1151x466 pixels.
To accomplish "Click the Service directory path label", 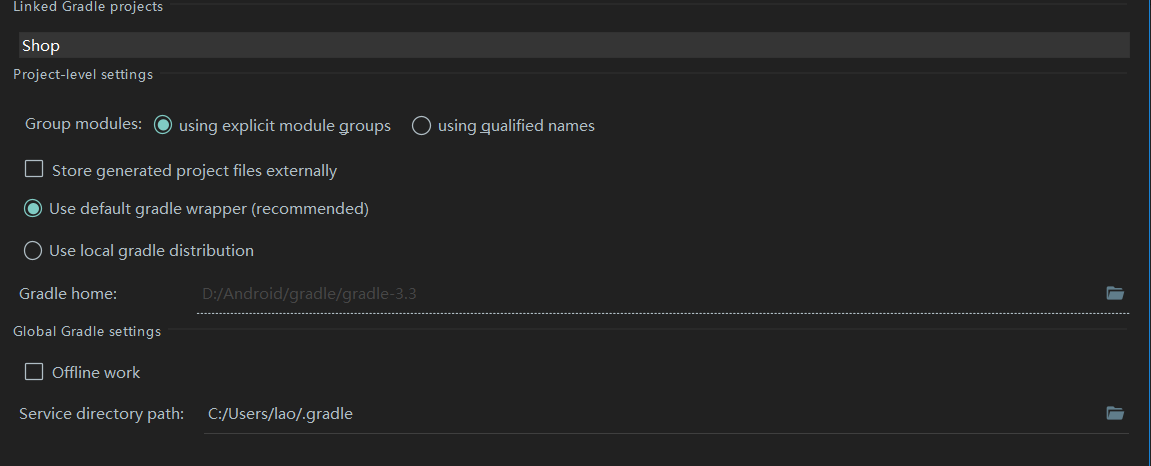I will click(101, 414).
